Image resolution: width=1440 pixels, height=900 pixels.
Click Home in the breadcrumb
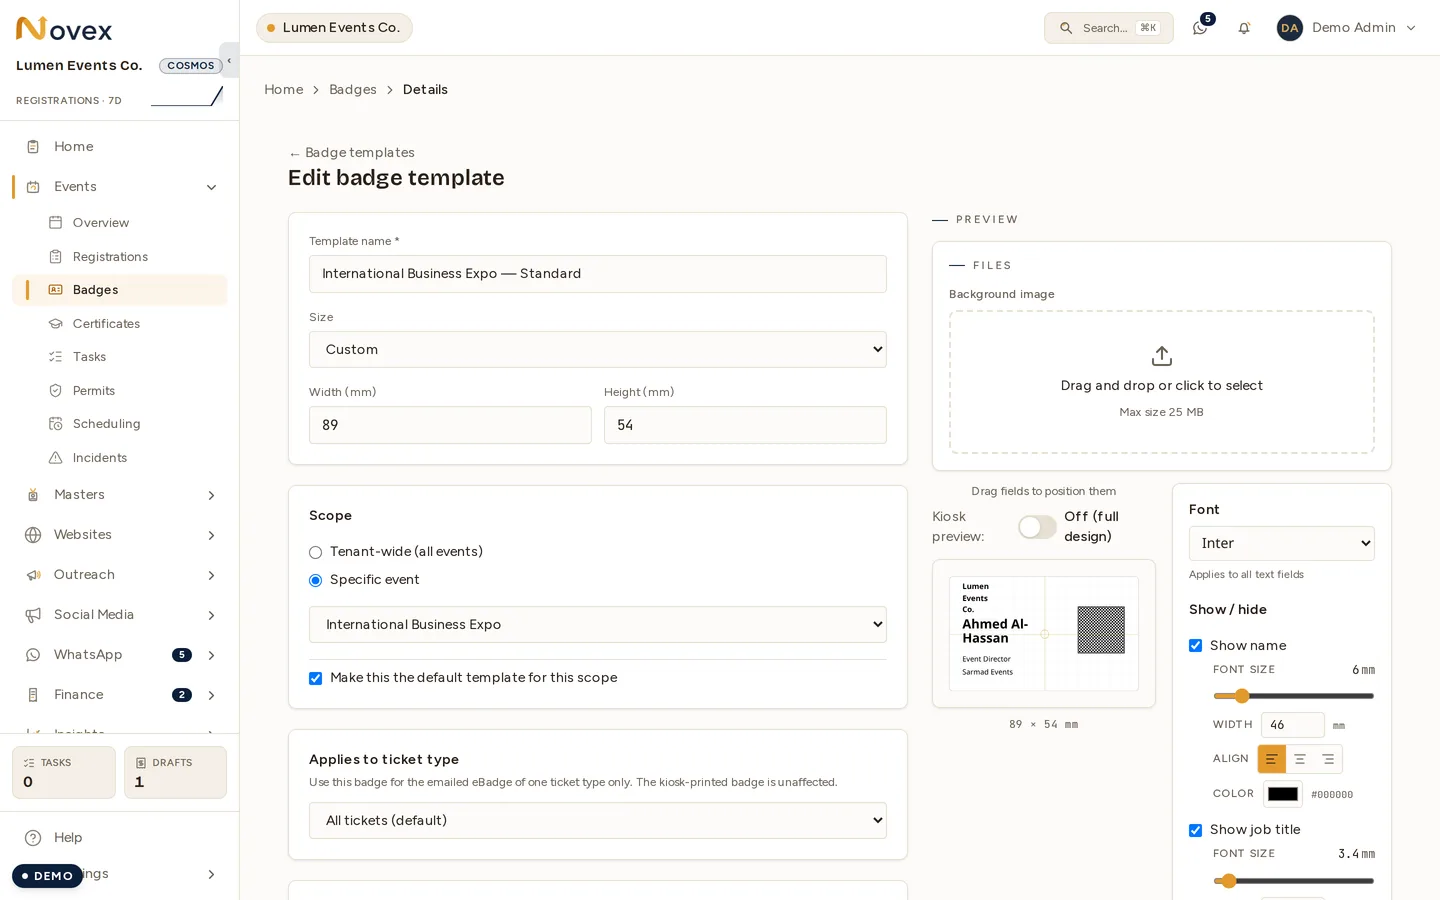click(x=284, y=90)
